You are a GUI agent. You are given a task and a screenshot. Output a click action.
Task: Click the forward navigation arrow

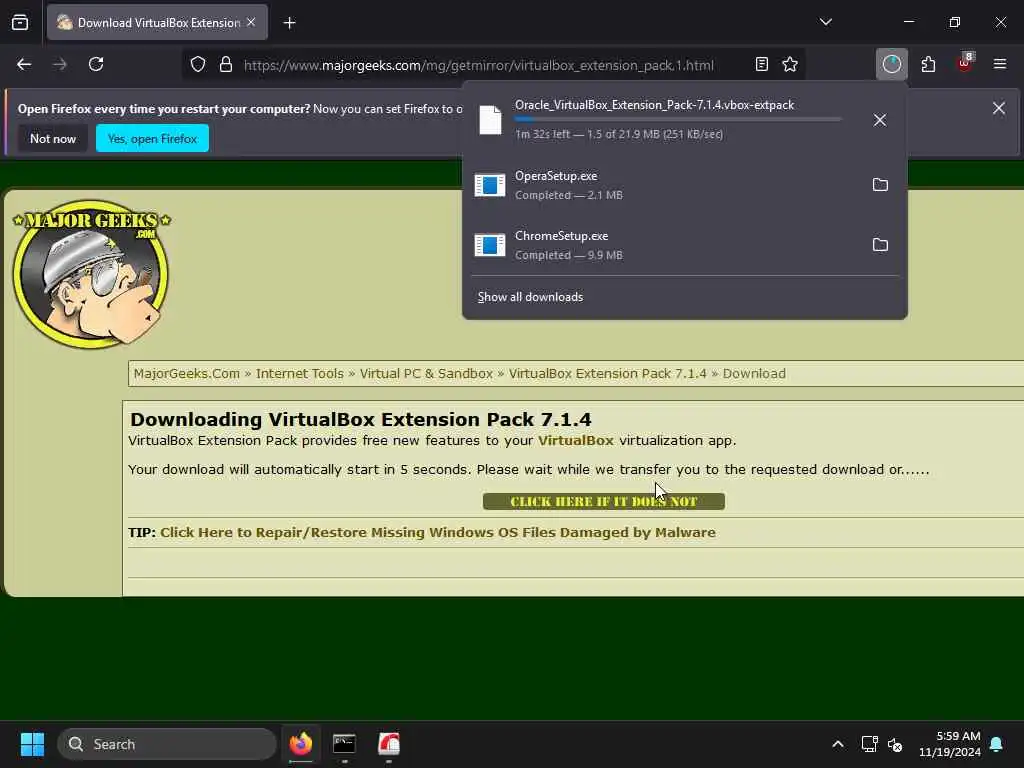[x=60, y=65]
